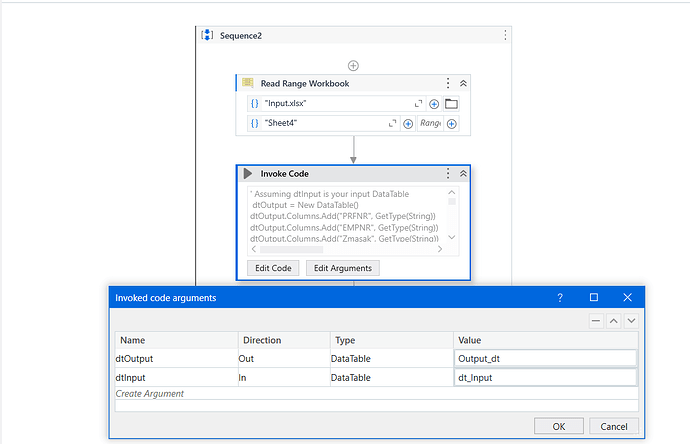This screenshot has height=444, width=690.
Task: Select the dtOutput argument name cell
Action: [176, 359]
